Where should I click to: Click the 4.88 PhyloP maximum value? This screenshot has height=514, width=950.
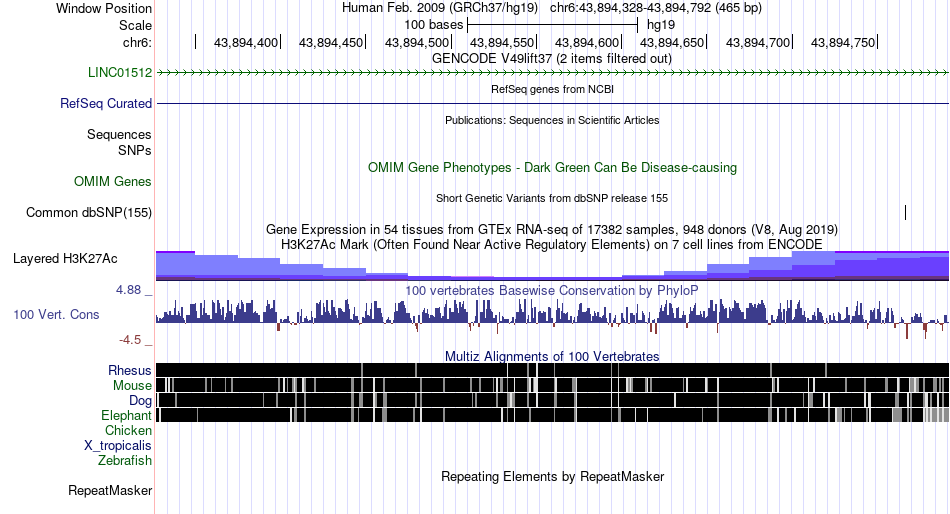[128, 290]
